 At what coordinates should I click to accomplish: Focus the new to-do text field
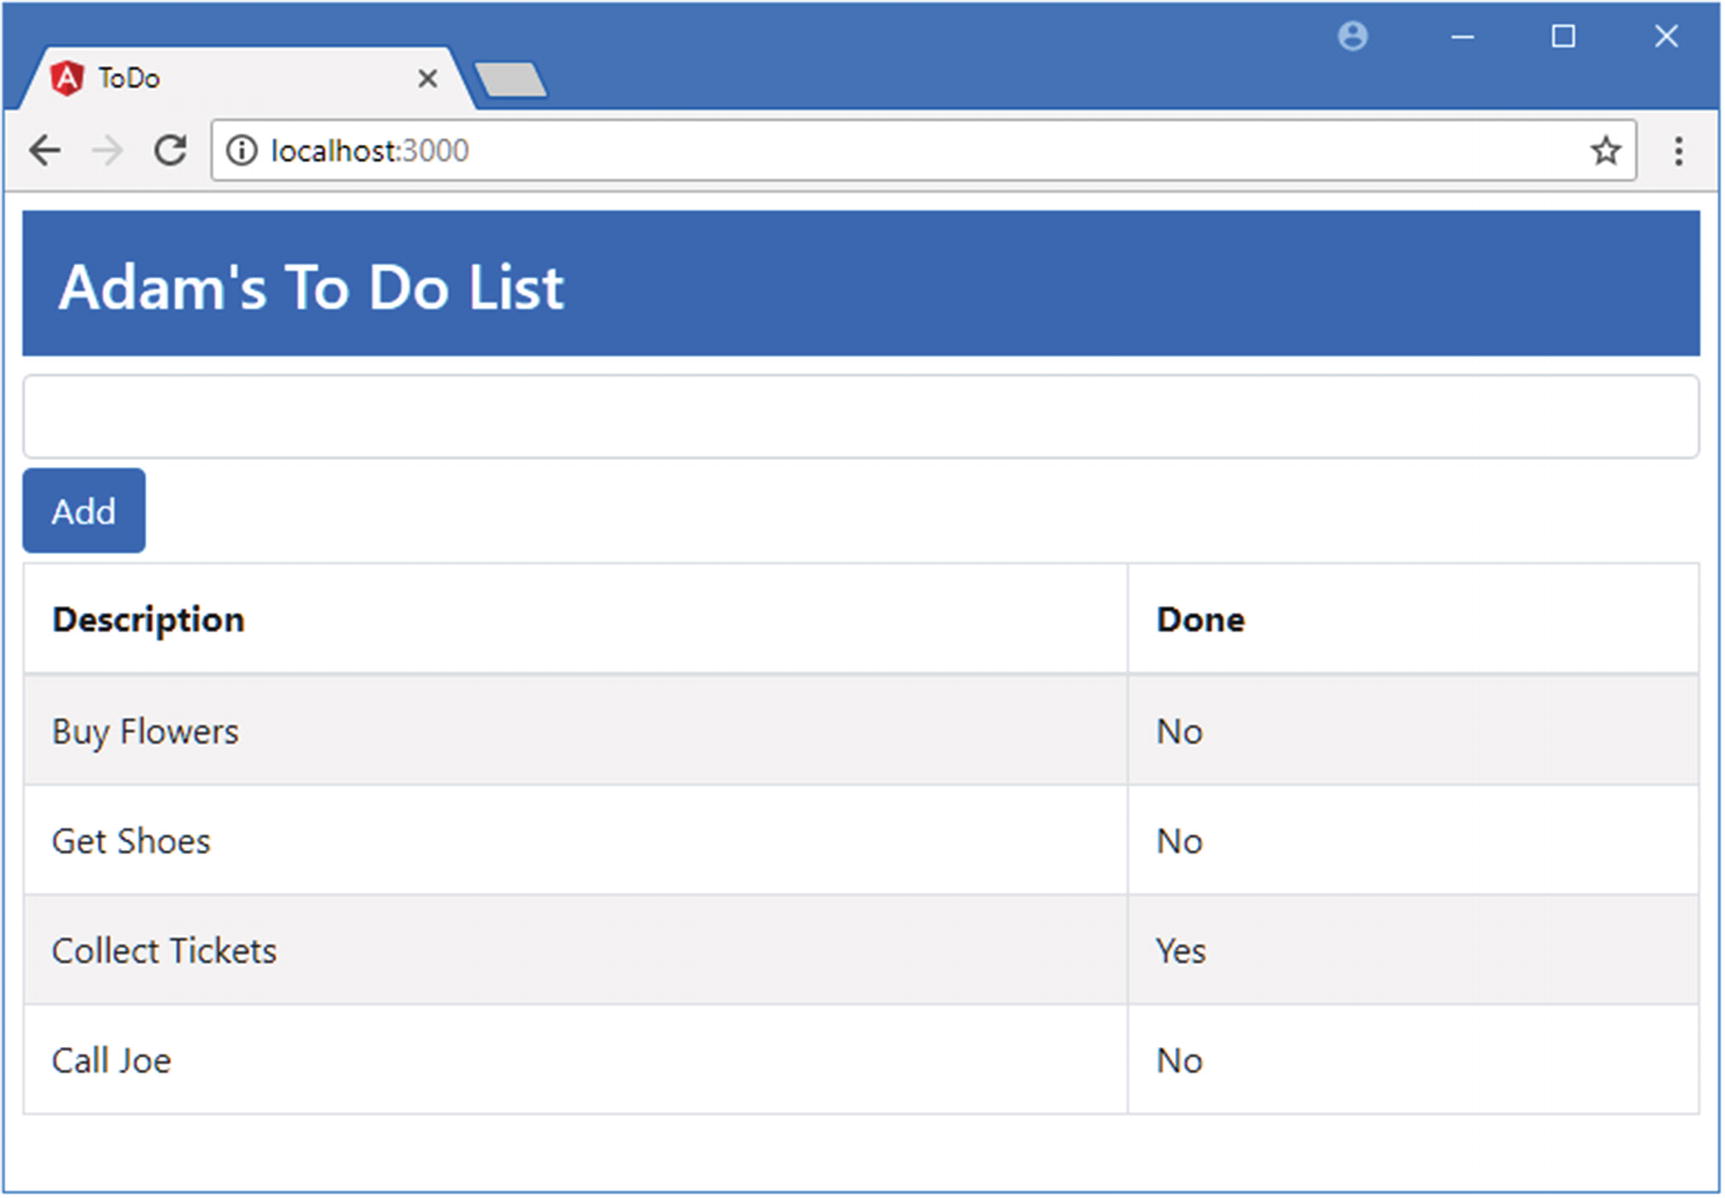click(860, 417)
